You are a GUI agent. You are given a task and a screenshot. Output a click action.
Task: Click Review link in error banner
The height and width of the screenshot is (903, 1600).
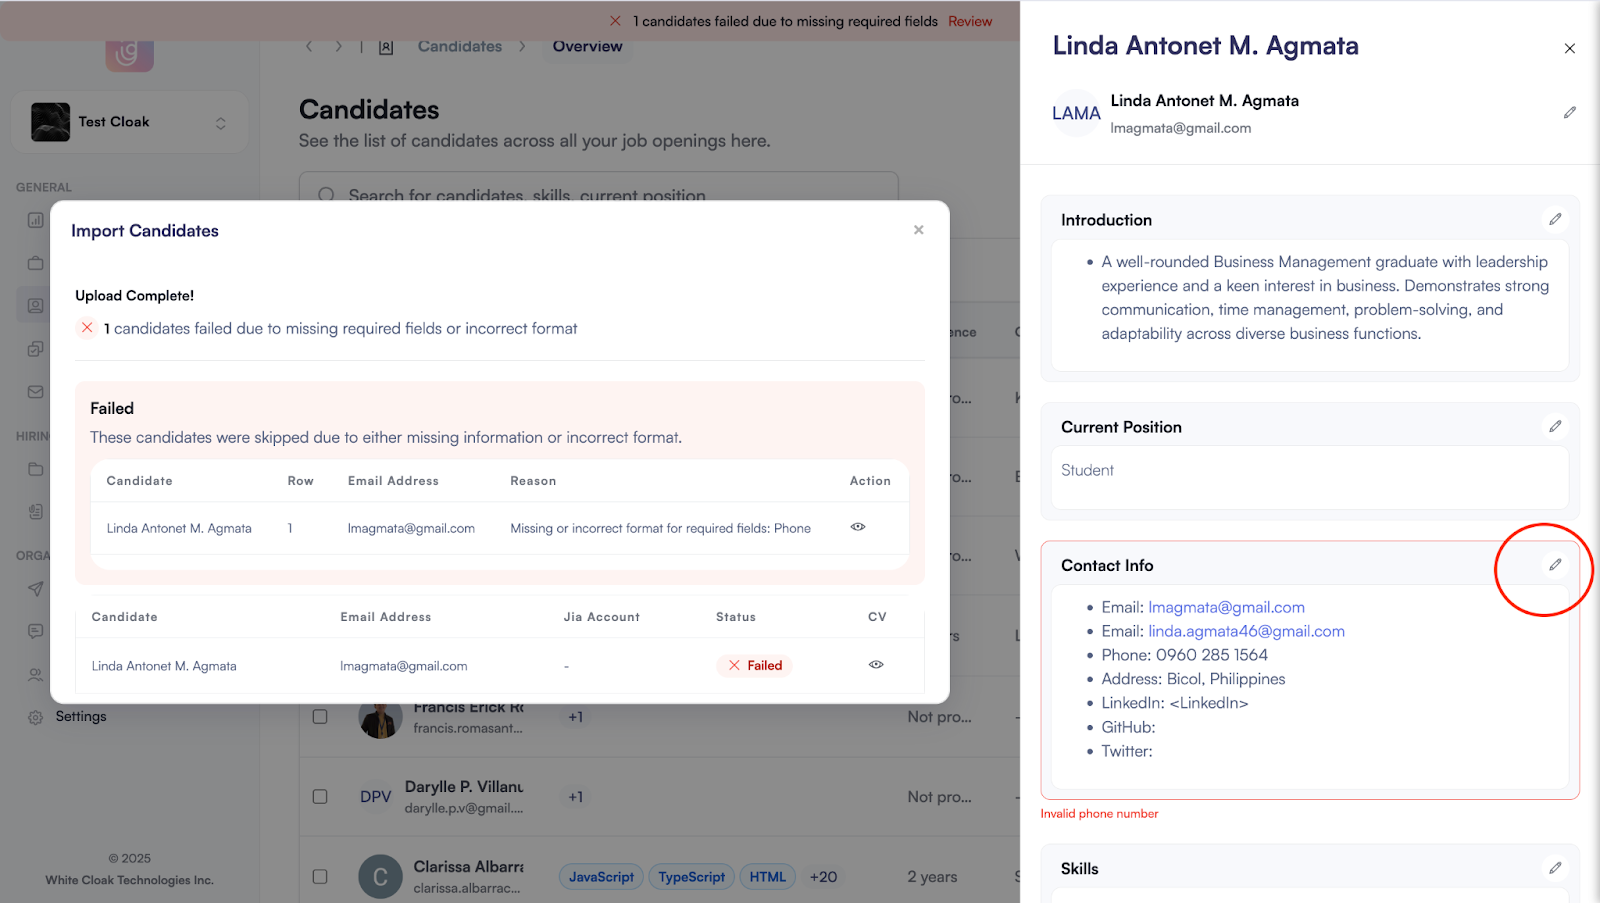click(x=970, y=21)
